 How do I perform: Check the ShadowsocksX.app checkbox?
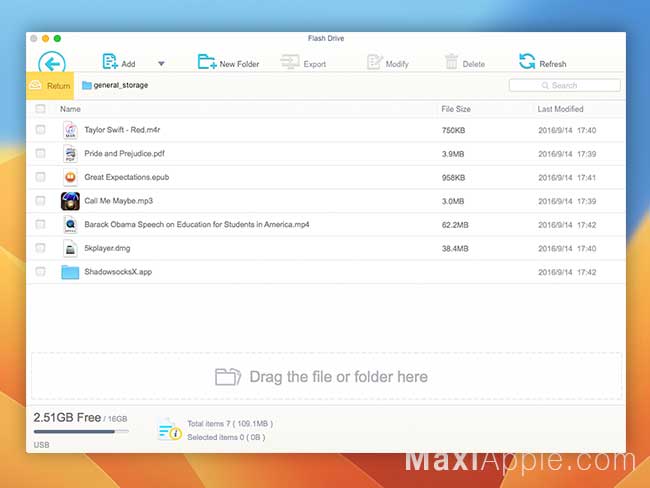tap(40, 272)
